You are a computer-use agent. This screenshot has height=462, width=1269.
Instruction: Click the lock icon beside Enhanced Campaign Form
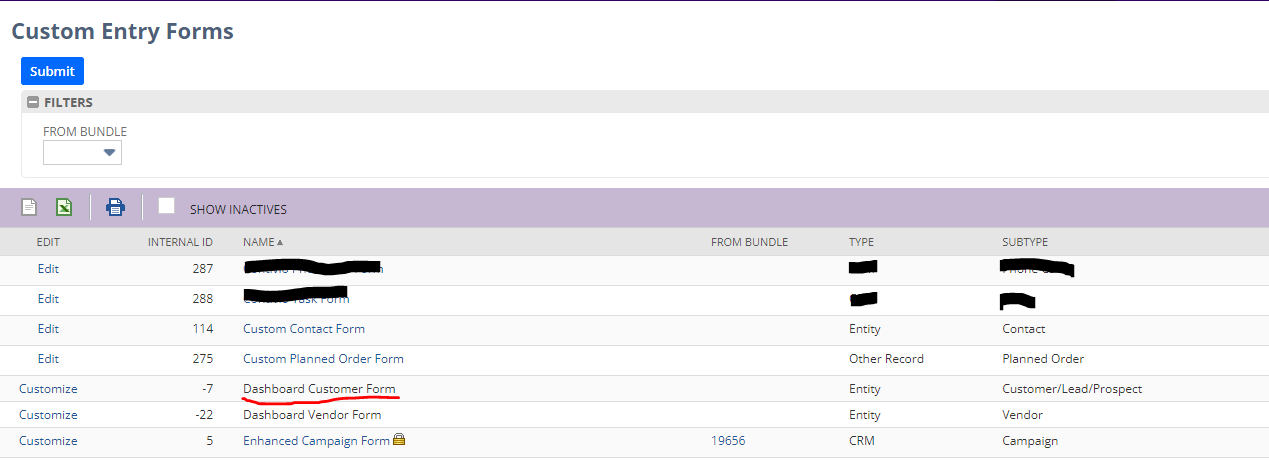399,440
